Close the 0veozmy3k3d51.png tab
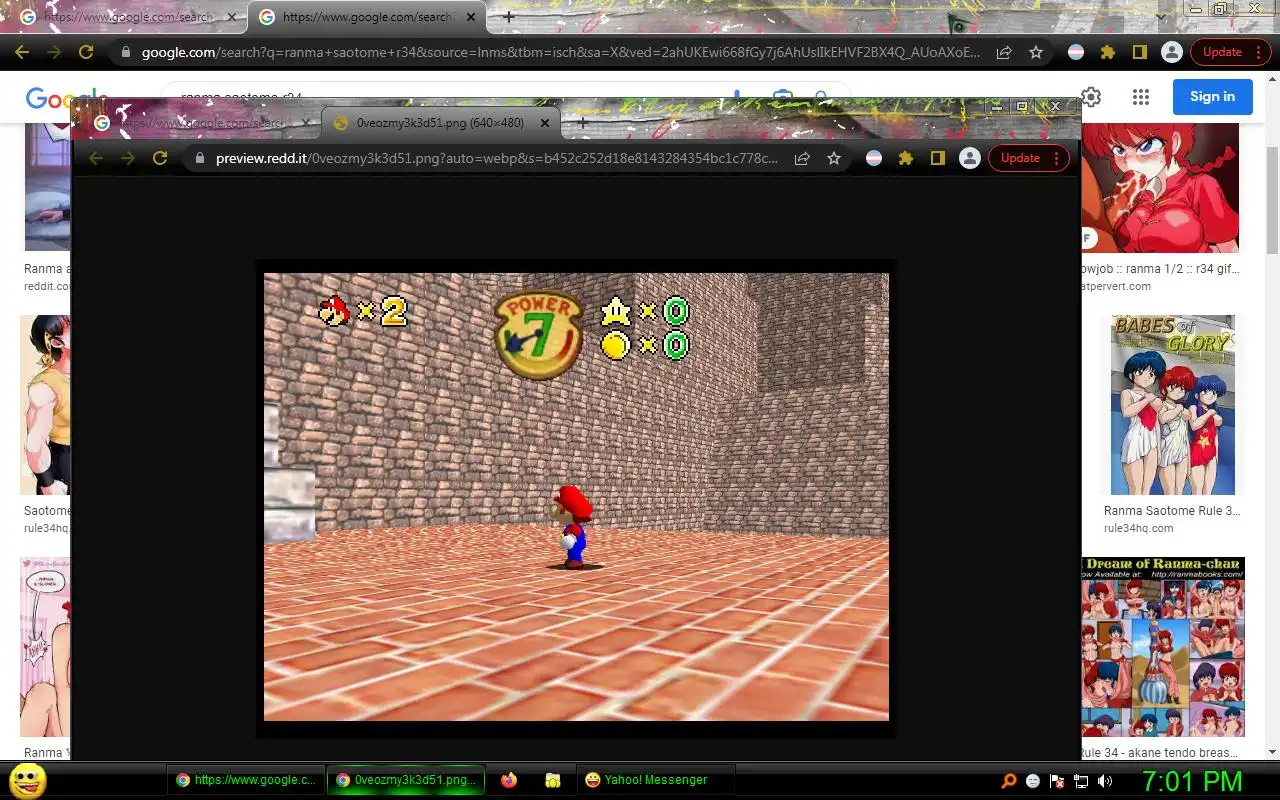 545,123
